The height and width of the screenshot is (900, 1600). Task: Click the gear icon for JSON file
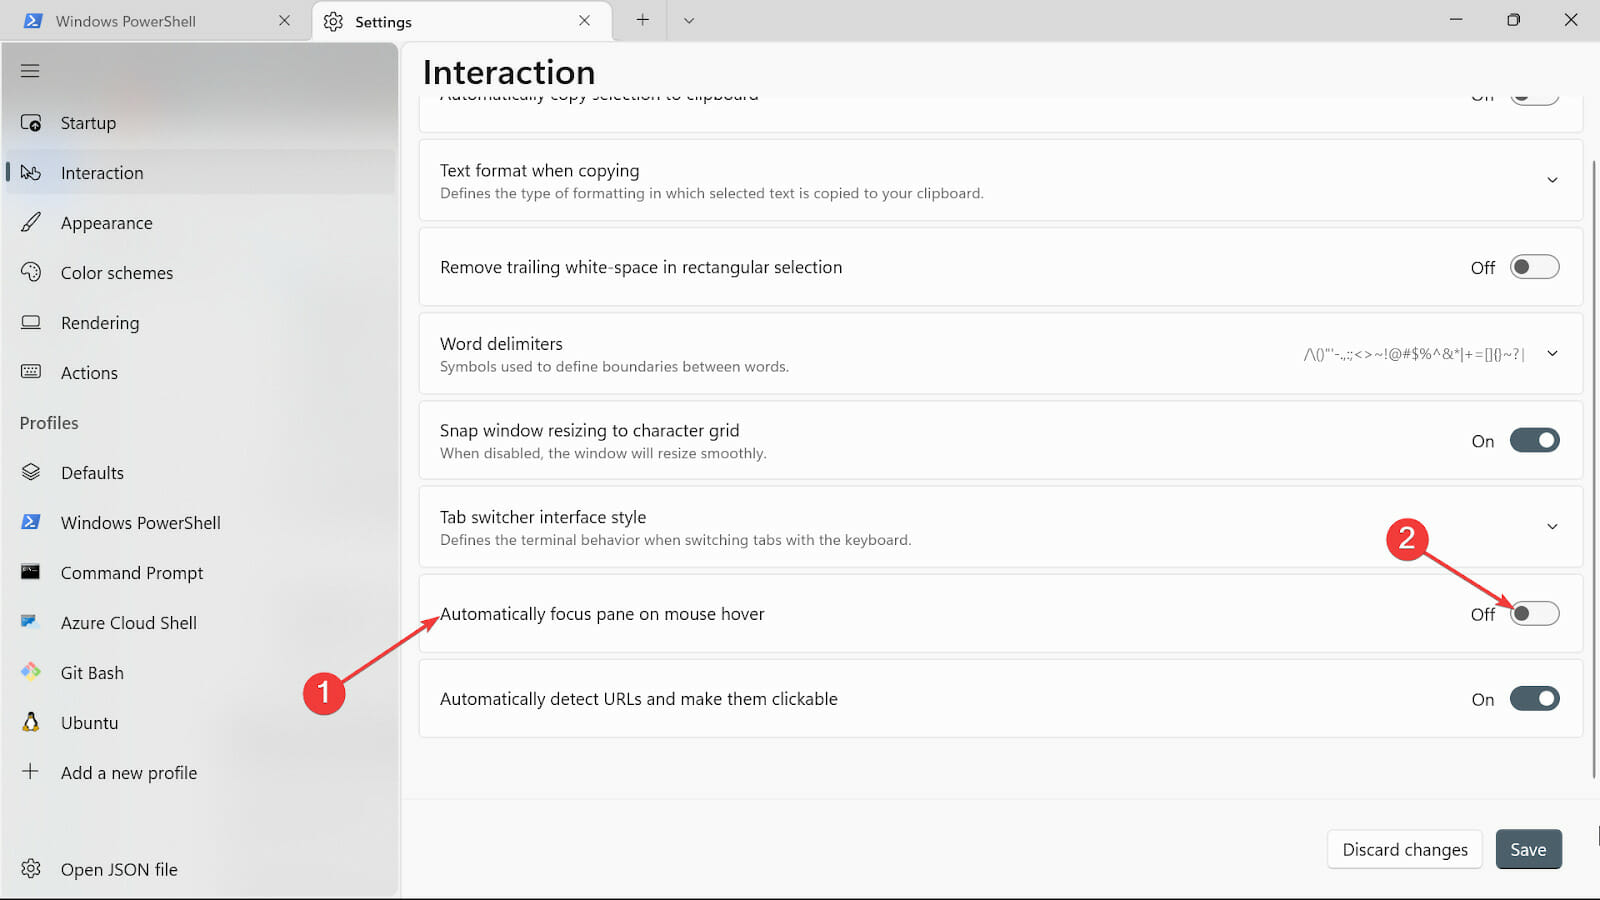coord(31,869)
